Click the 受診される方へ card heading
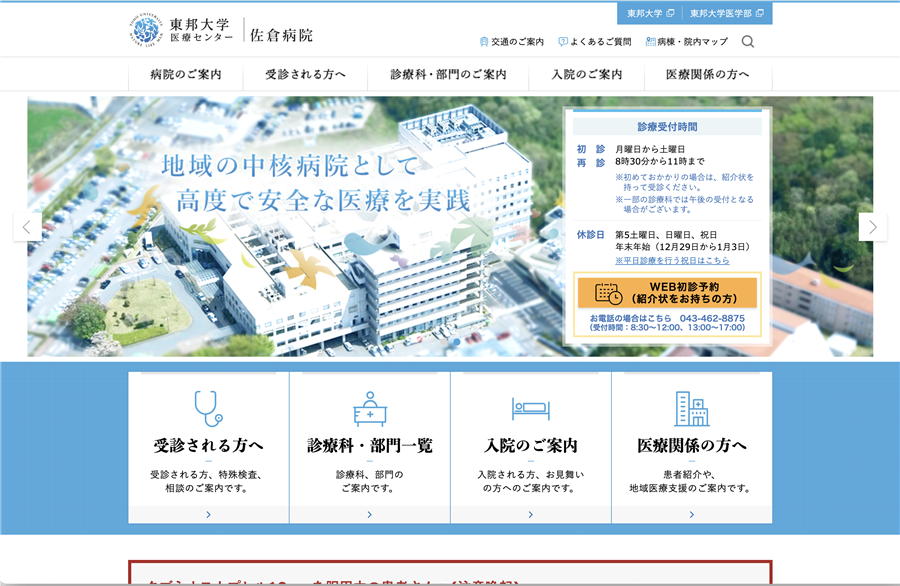This screenshot has height=586, width=900. tap(208, 445)
